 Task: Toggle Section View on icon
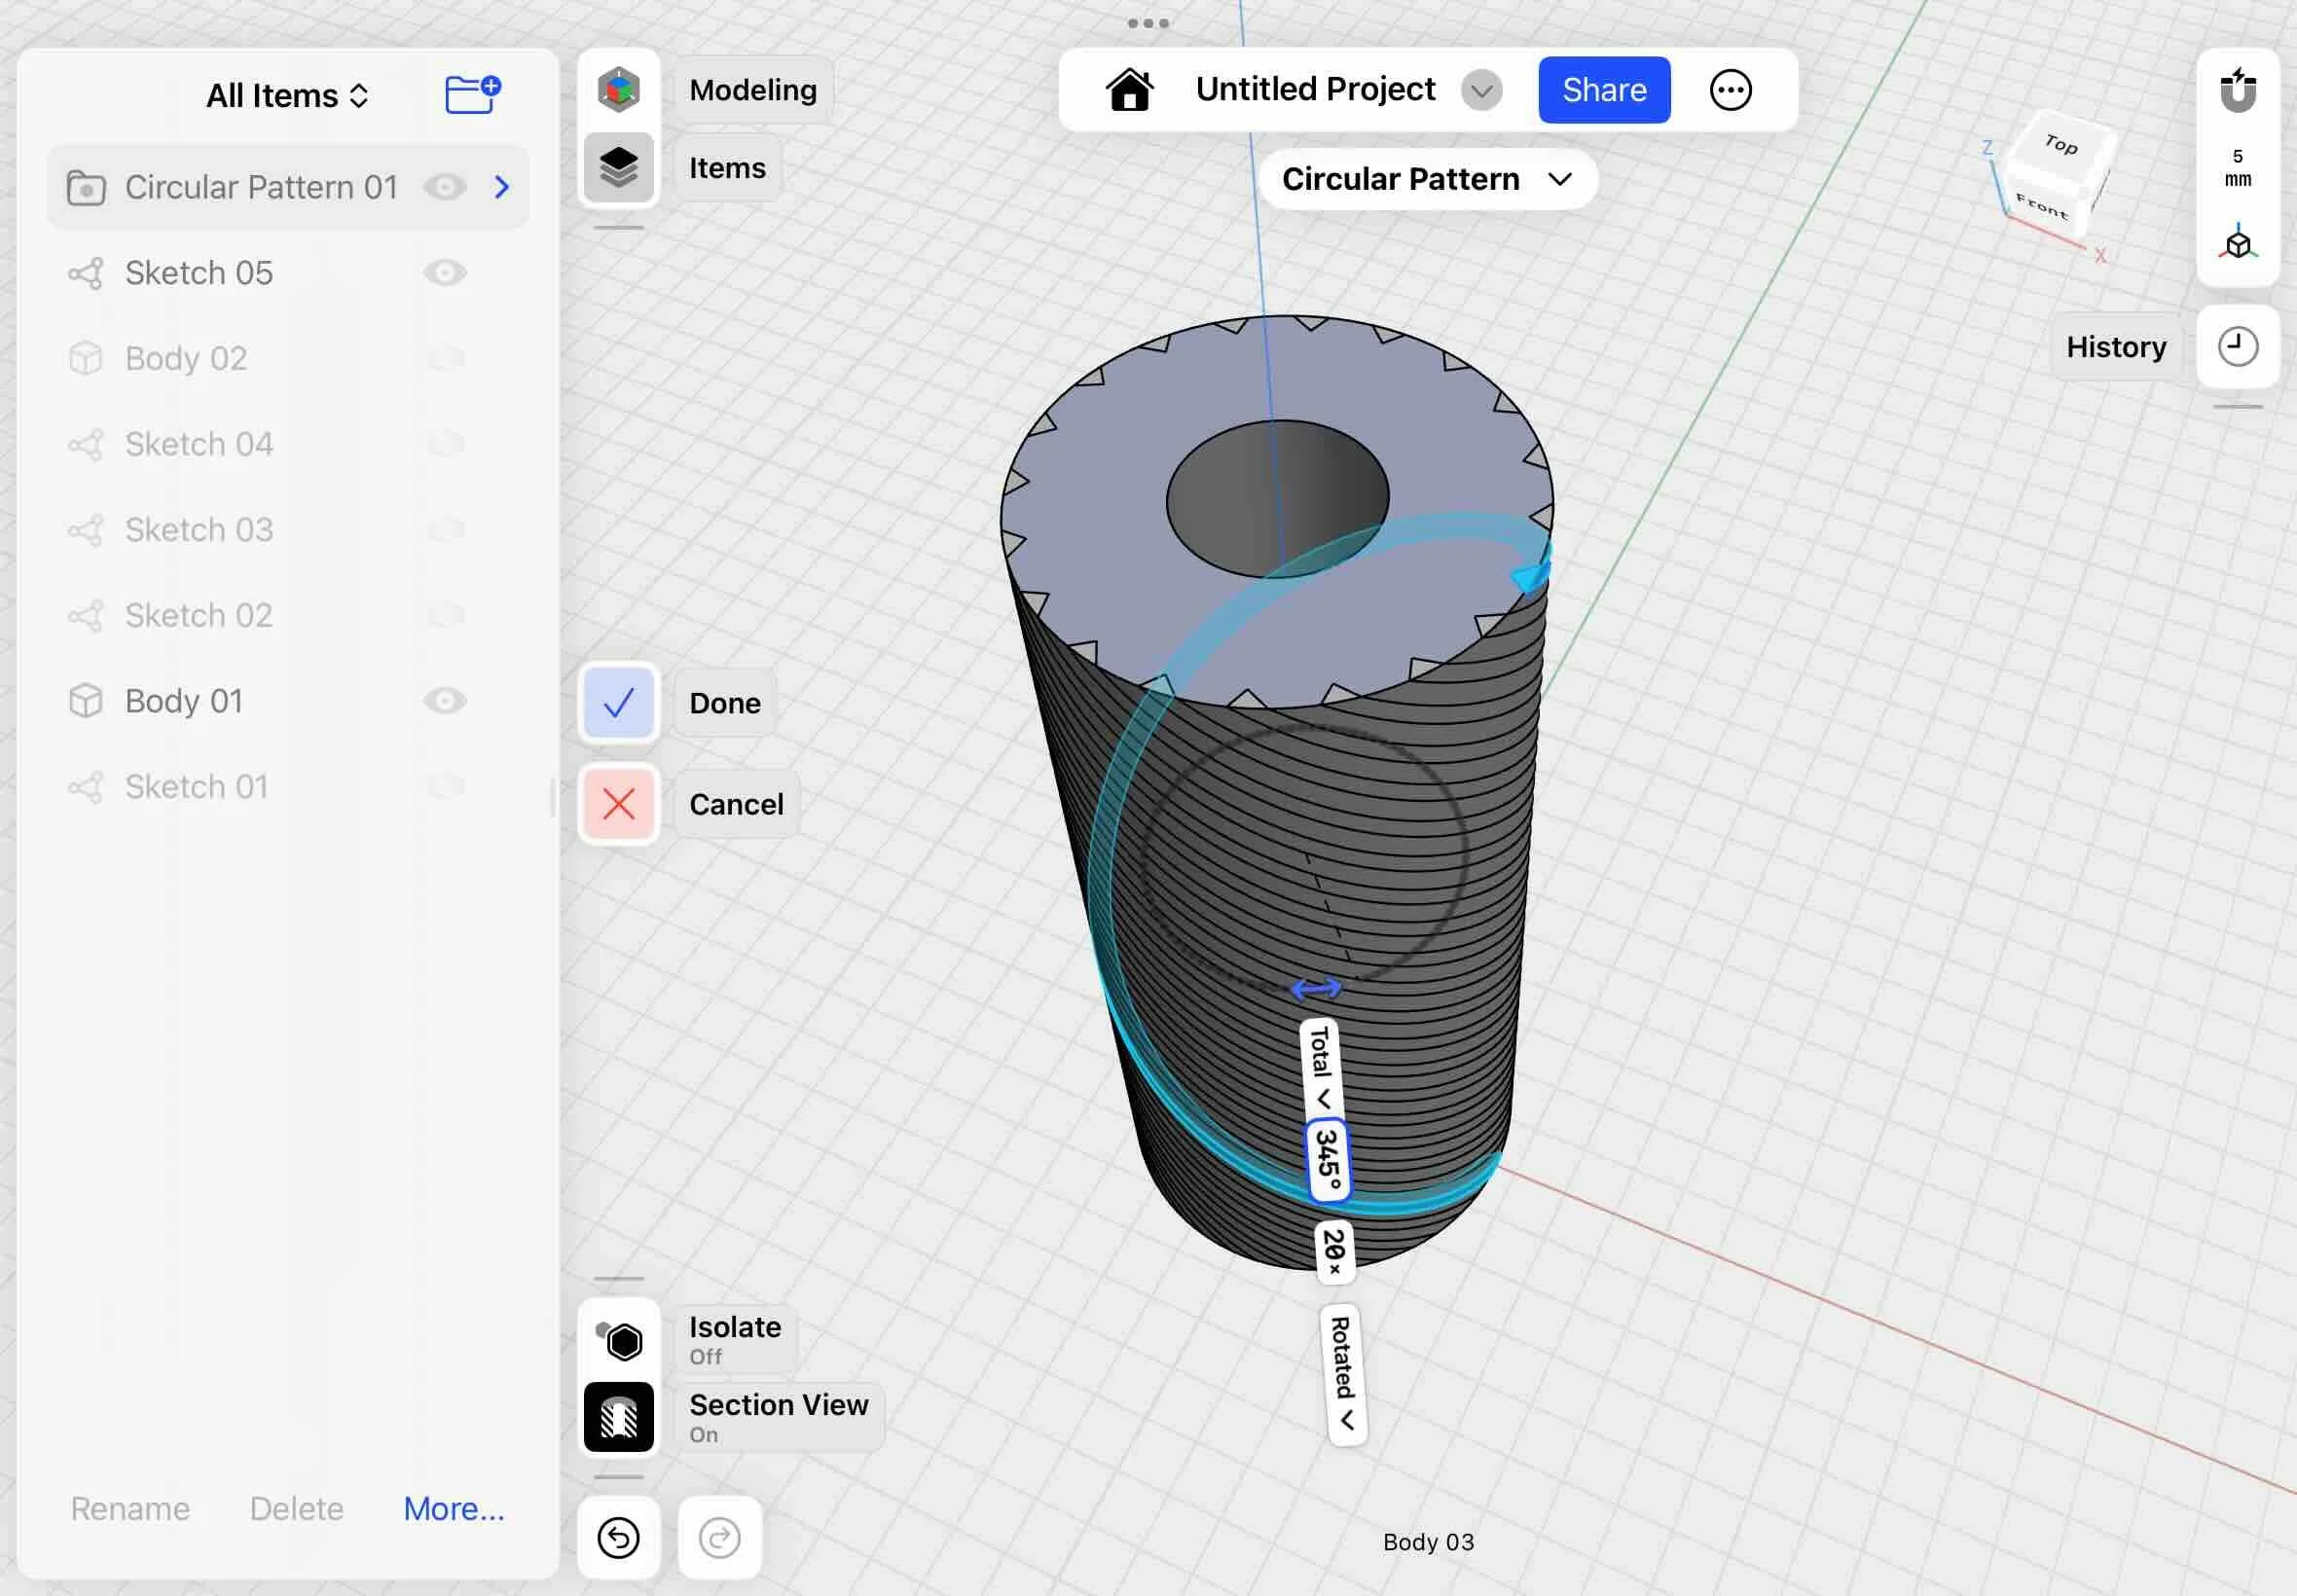[x=618, y=1417]
